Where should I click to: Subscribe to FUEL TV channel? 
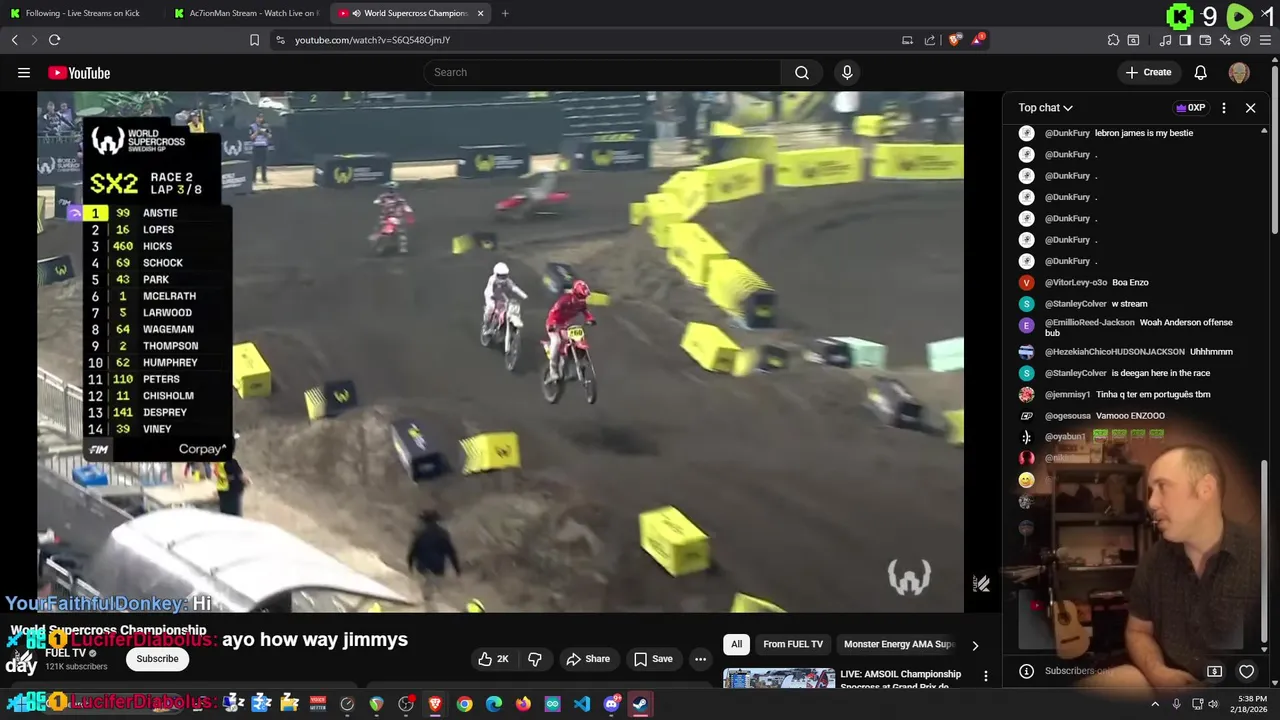[x=157, y=659]
